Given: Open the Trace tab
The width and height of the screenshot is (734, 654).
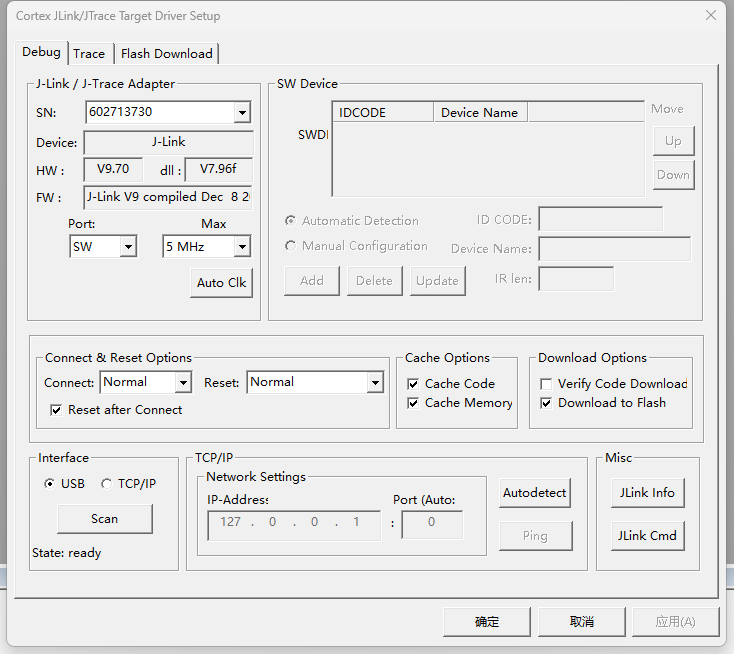Looking at the screenshot, I should 89,54.
